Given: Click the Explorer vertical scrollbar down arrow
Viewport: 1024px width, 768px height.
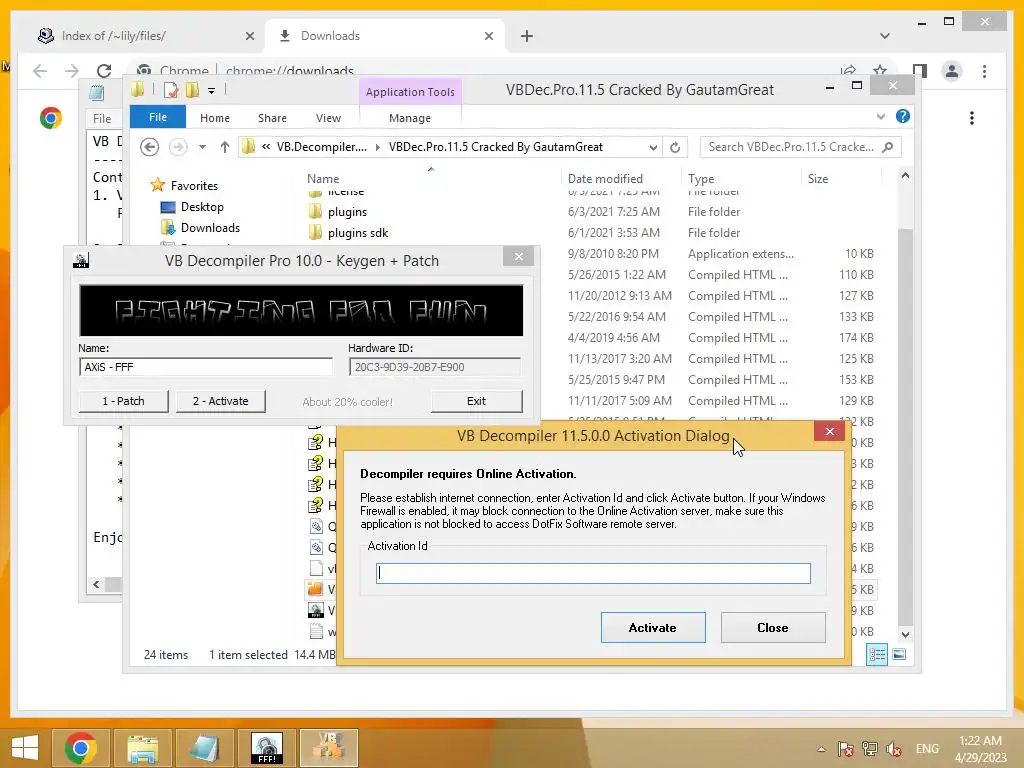Looking at the screenshot, I should coord(905,634).
